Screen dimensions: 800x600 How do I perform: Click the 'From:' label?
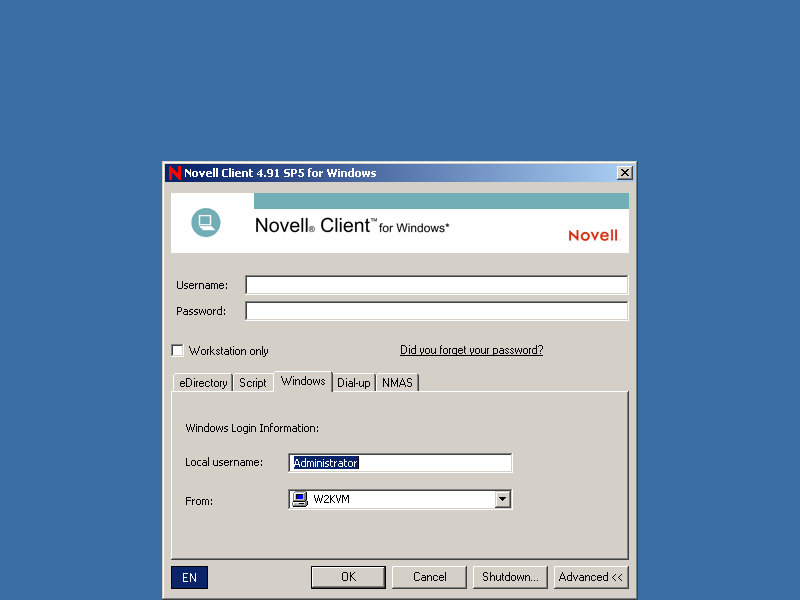coord(199,501)
